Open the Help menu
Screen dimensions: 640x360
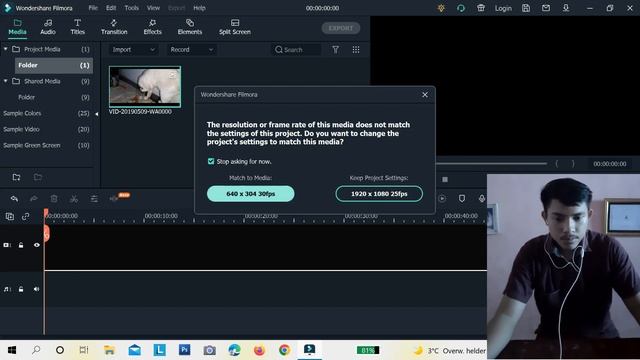pyautogui.click(x=199, y=8)
